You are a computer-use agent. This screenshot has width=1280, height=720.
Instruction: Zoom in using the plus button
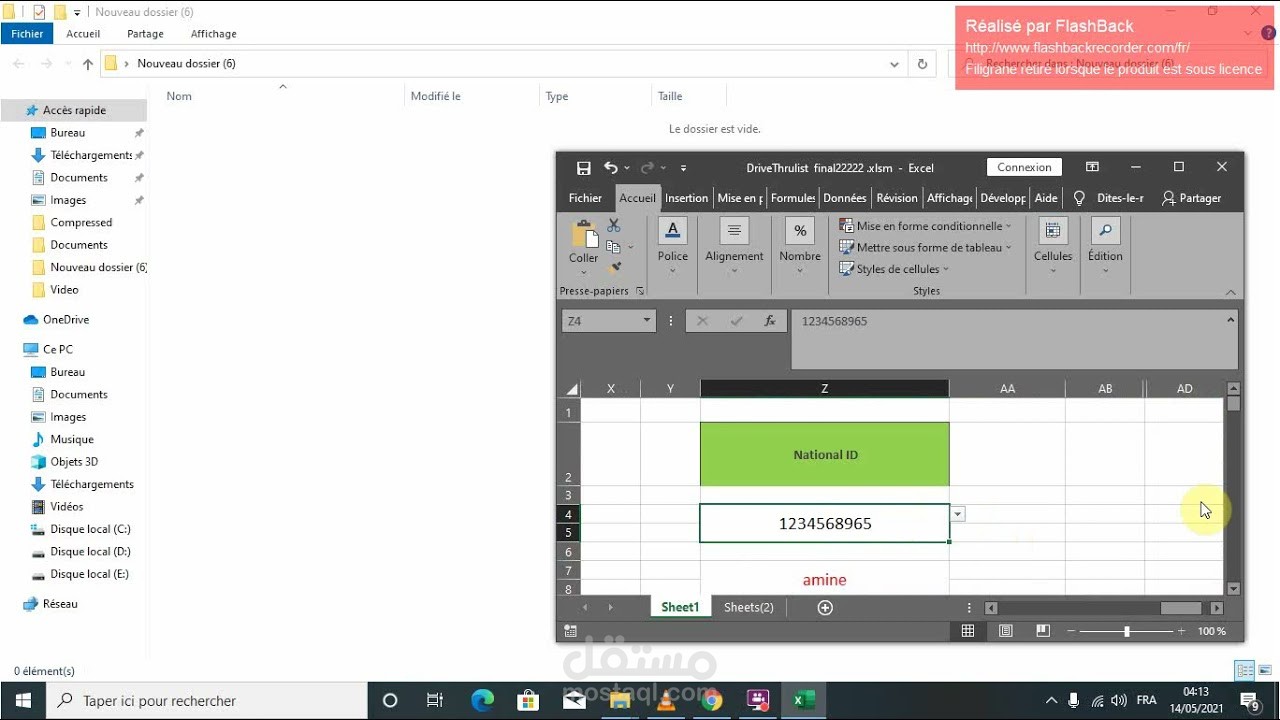coord(1181,631)
